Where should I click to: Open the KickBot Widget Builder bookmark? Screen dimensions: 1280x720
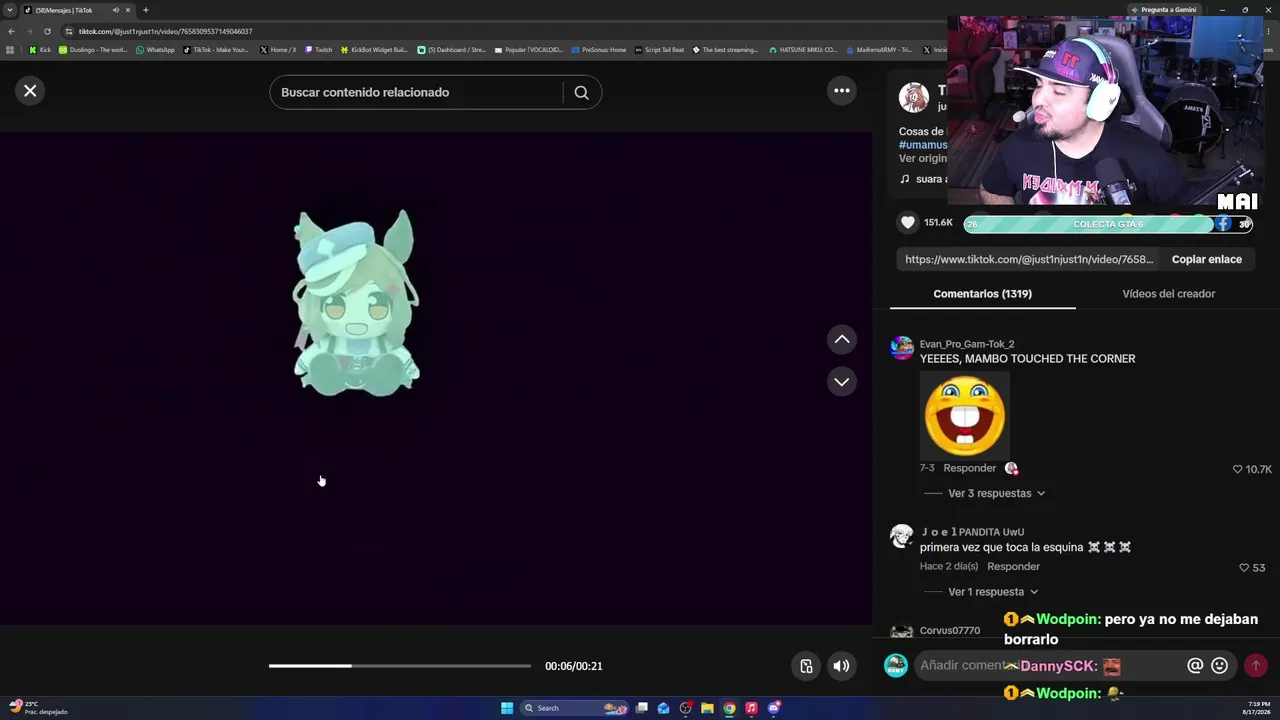point(374,50)
